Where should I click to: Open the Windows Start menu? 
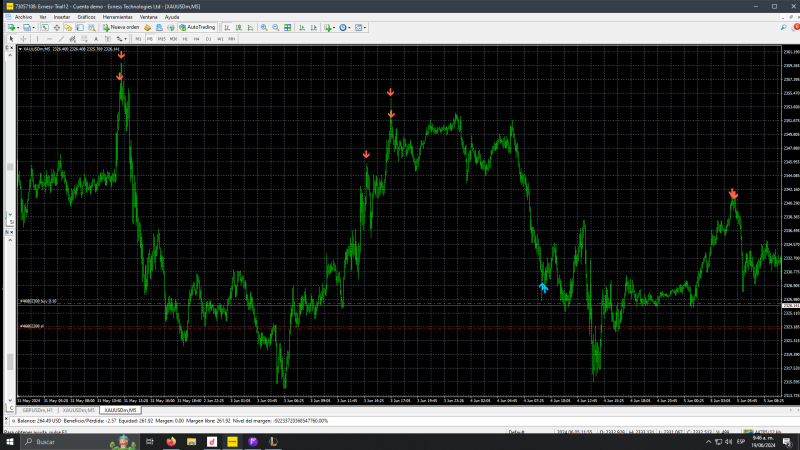[x=10, y=441]
